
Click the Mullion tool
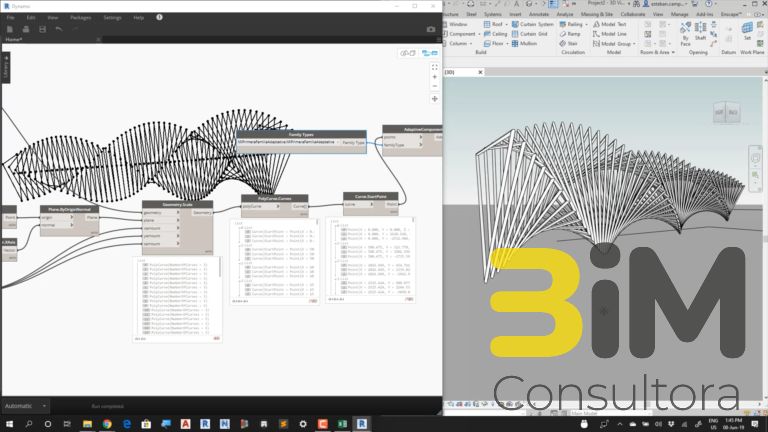[x=525, y=44]
